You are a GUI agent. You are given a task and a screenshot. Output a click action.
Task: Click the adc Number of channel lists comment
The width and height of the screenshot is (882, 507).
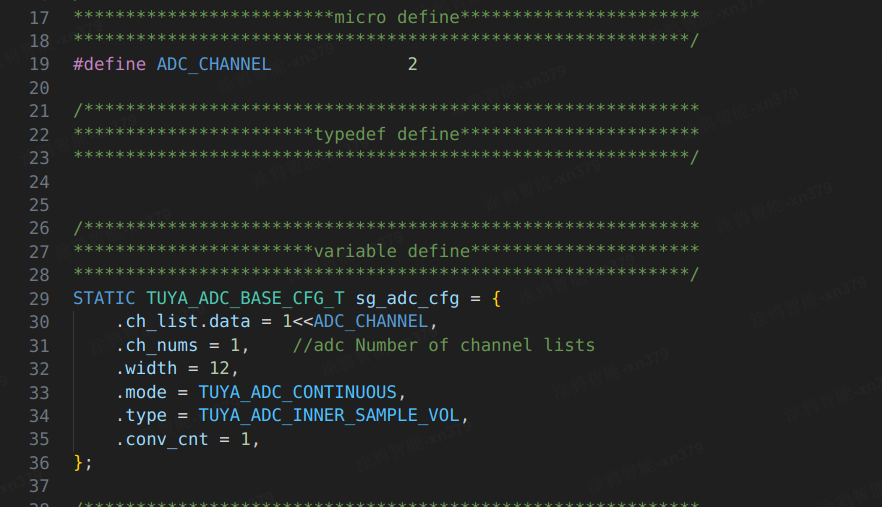pyautogui.click(x=444, y=345)
